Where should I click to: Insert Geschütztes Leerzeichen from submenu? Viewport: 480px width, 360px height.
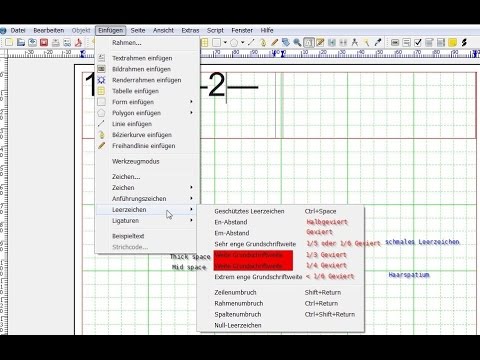point(280,211)
